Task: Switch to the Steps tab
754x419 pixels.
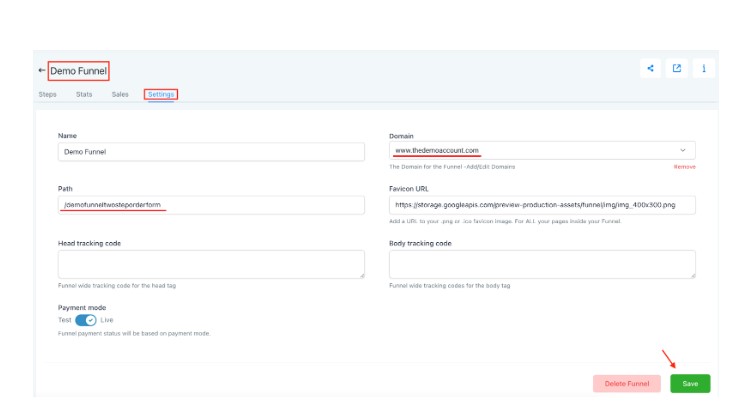Action: point(48,94)
